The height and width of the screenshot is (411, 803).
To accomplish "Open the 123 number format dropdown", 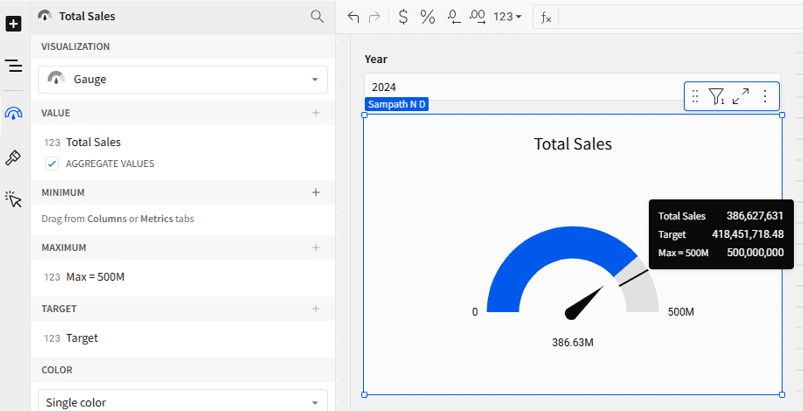I will click(x=508, y=16).
